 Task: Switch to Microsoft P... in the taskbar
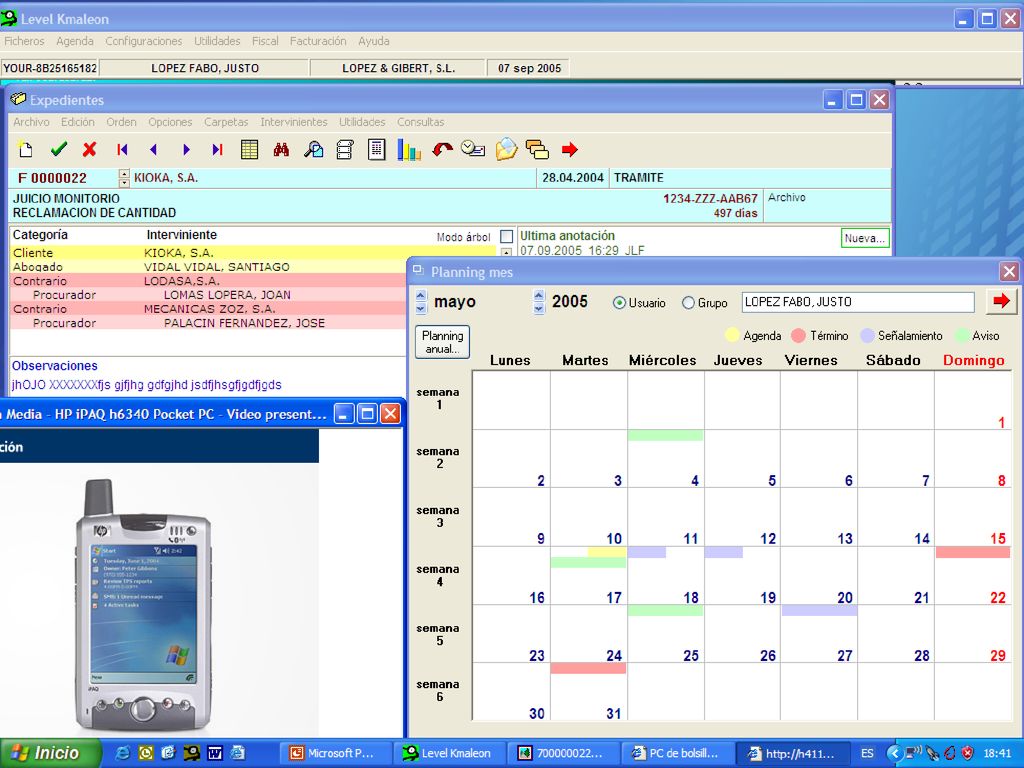coord(336,753)
